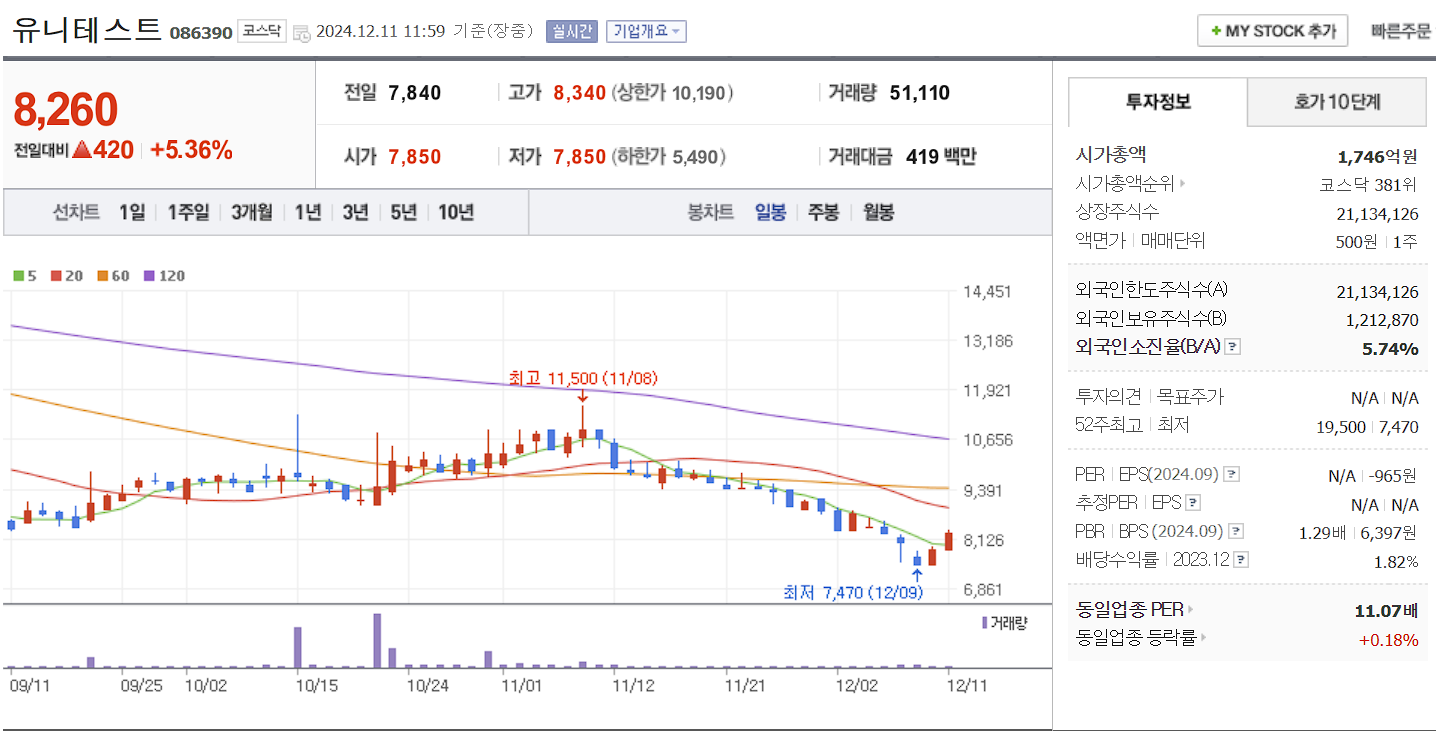Viewport: 1436px width, 731px height.
Task: Switch to the 호가10단계 tab
Action: click(x=1337, y=102)
